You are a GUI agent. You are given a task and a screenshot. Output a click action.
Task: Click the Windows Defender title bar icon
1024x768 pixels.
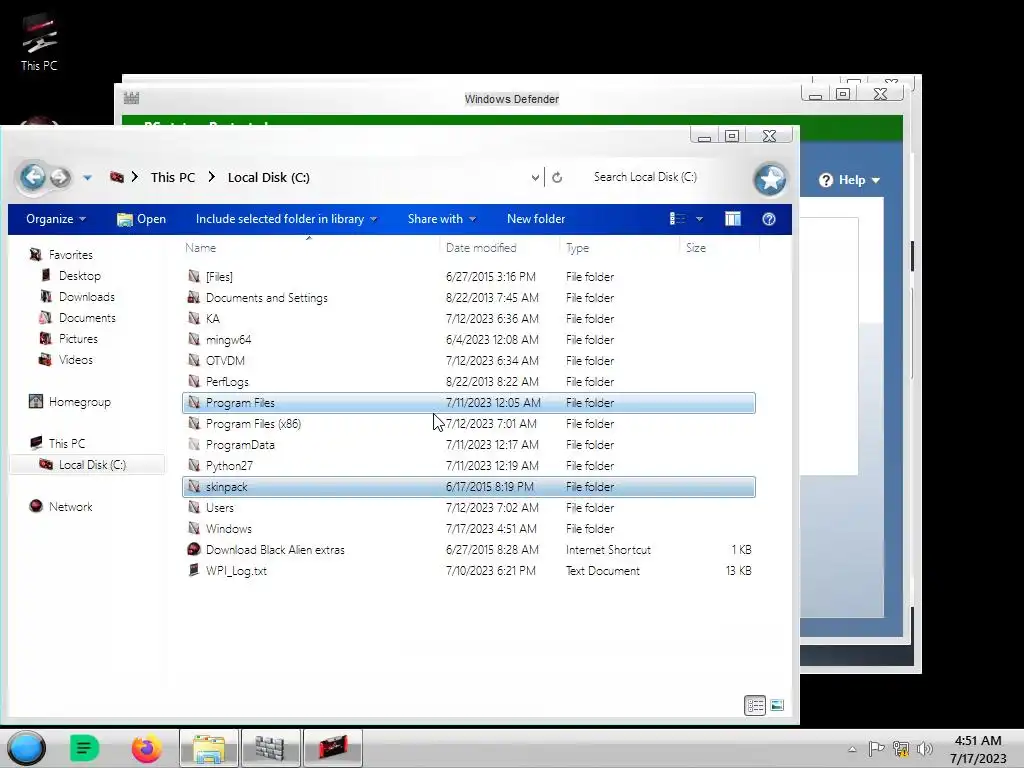[x=131, y=98]
